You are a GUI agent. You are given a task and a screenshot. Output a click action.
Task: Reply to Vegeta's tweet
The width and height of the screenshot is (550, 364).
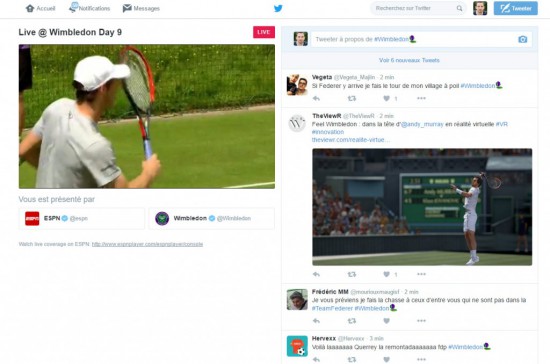pos(316,99)
